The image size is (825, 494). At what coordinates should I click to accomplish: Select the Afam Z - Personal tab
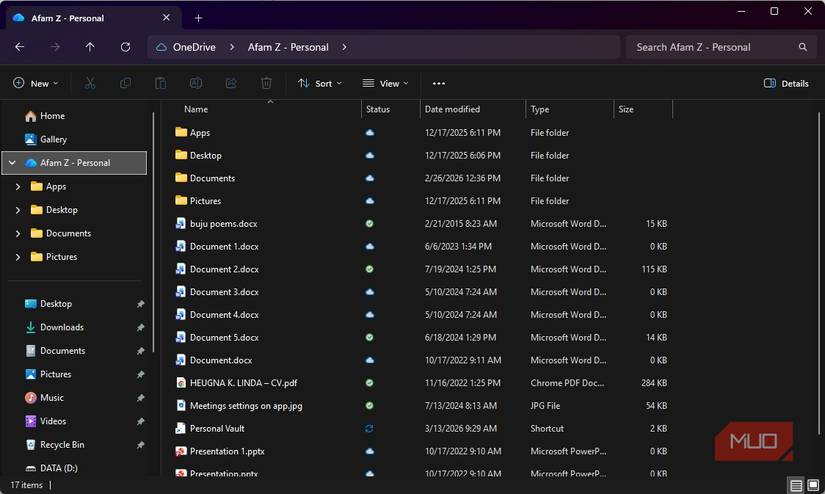(x=93, y=18)
